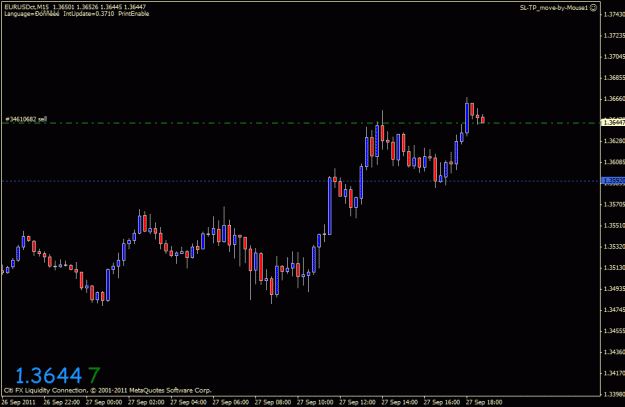Click the SL-TP_move-by-Mouse1 expert label
The height and width of the screenshot is (407, 625).
[x=554, y=8]
